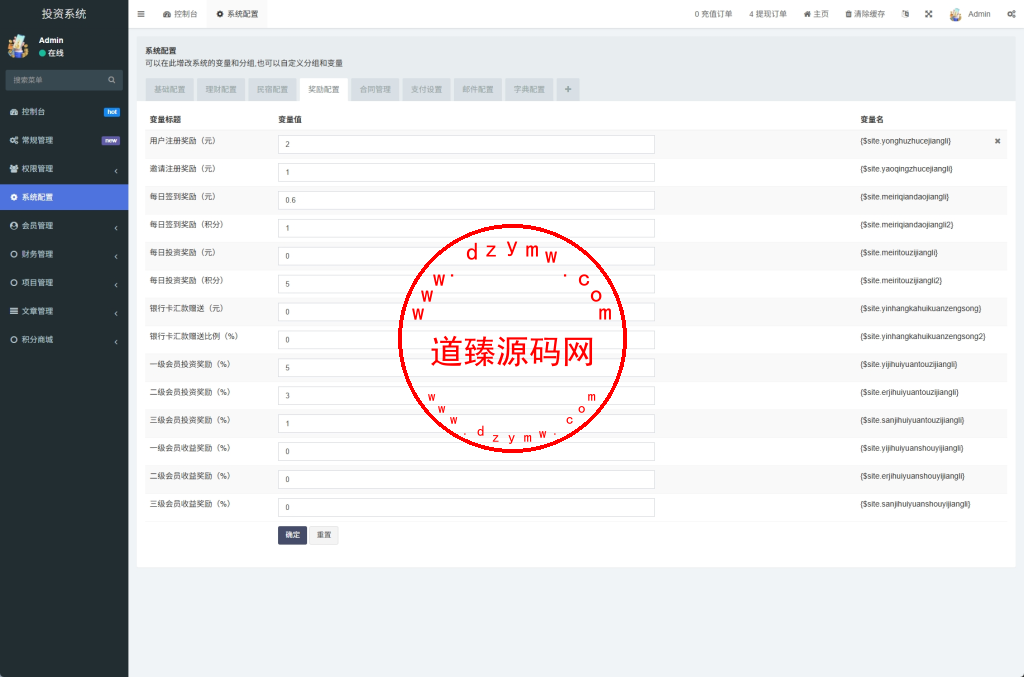Open 0 充值订单 link in top bar

[713, 14]
